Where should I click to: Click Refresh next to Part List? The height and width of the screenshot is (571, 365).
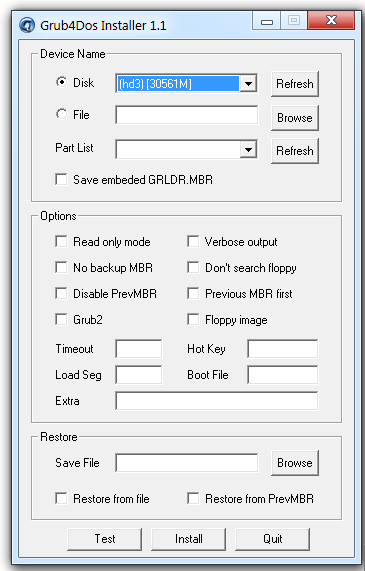point(295,150)
